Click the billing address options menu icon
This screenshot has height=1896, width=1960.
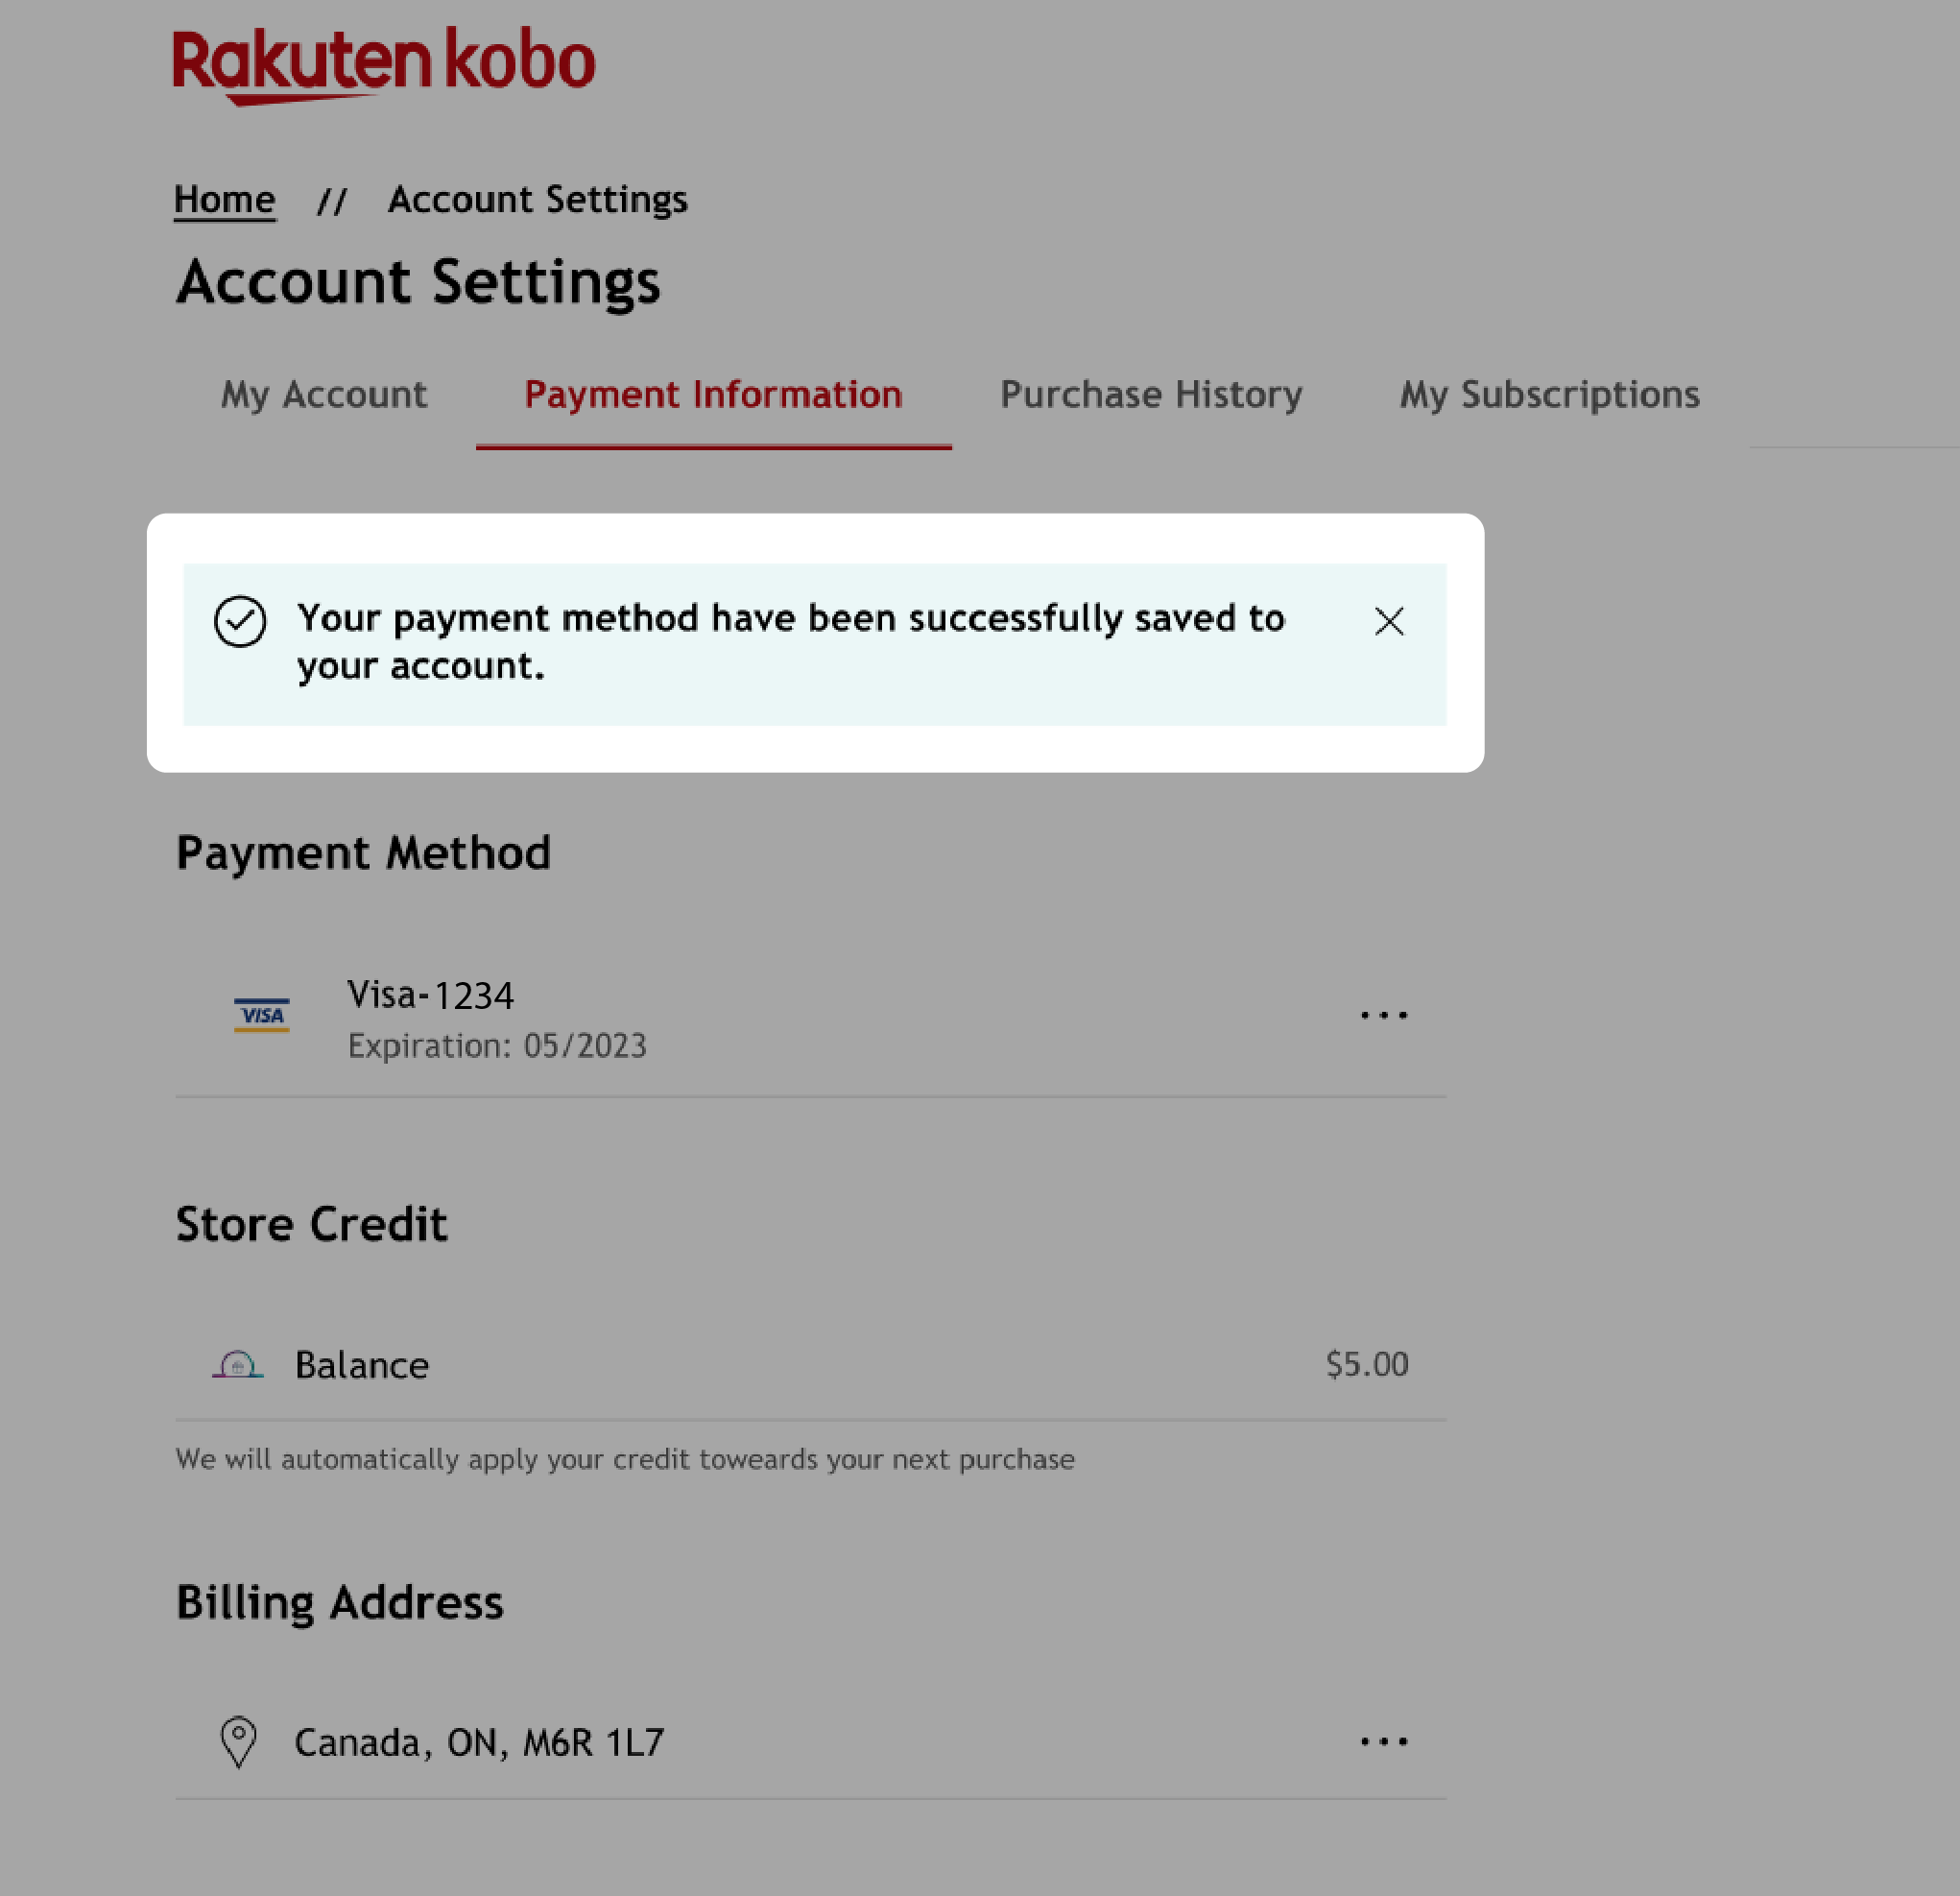coord(1384,1740)
